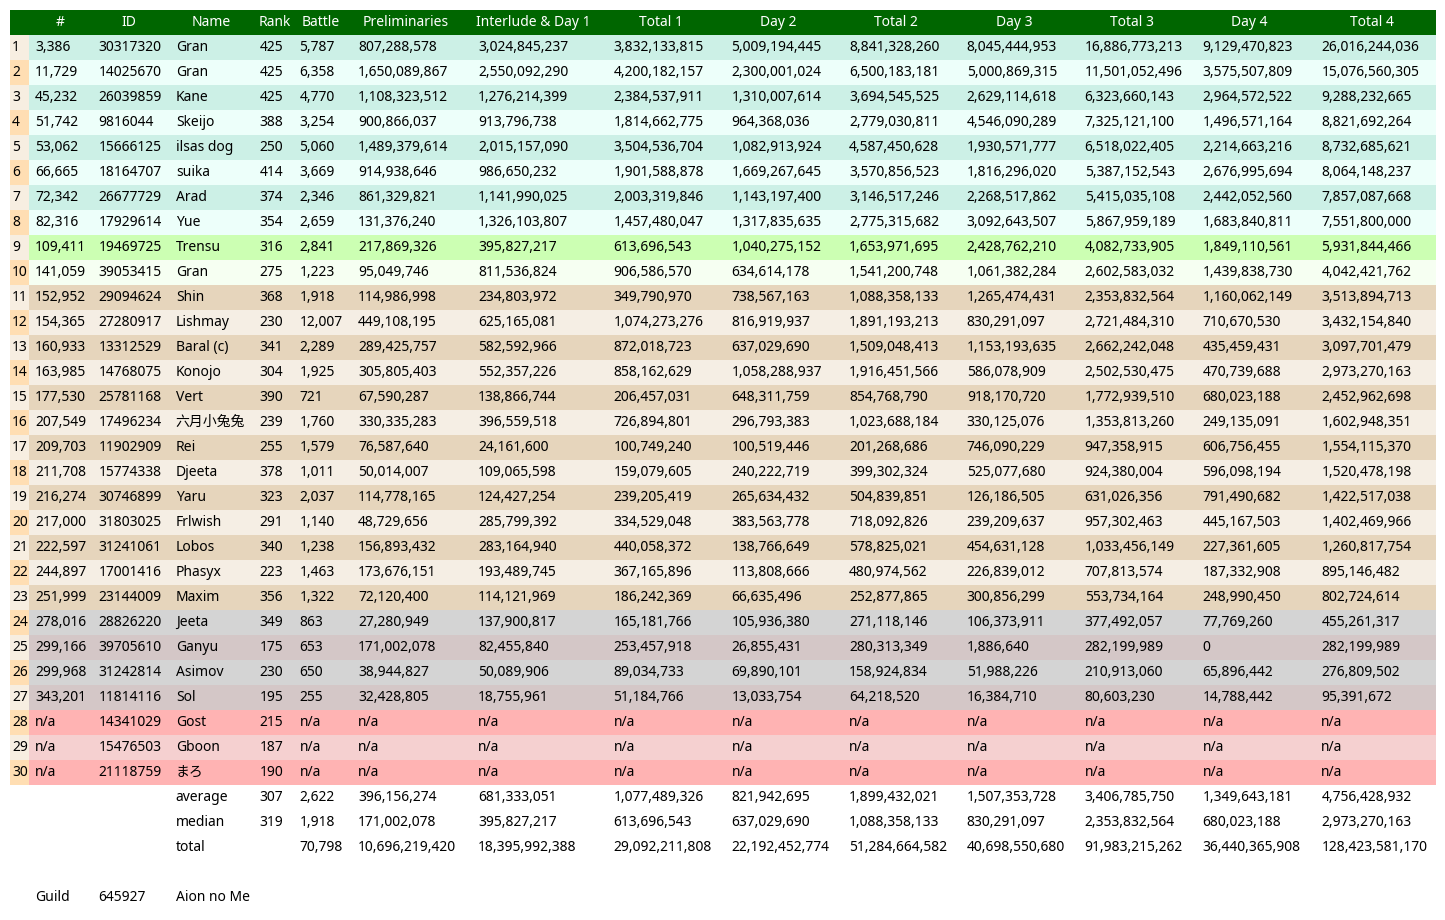Select row number 1
The width and height of the screenshot is (1445, 920).
(16, 46)
